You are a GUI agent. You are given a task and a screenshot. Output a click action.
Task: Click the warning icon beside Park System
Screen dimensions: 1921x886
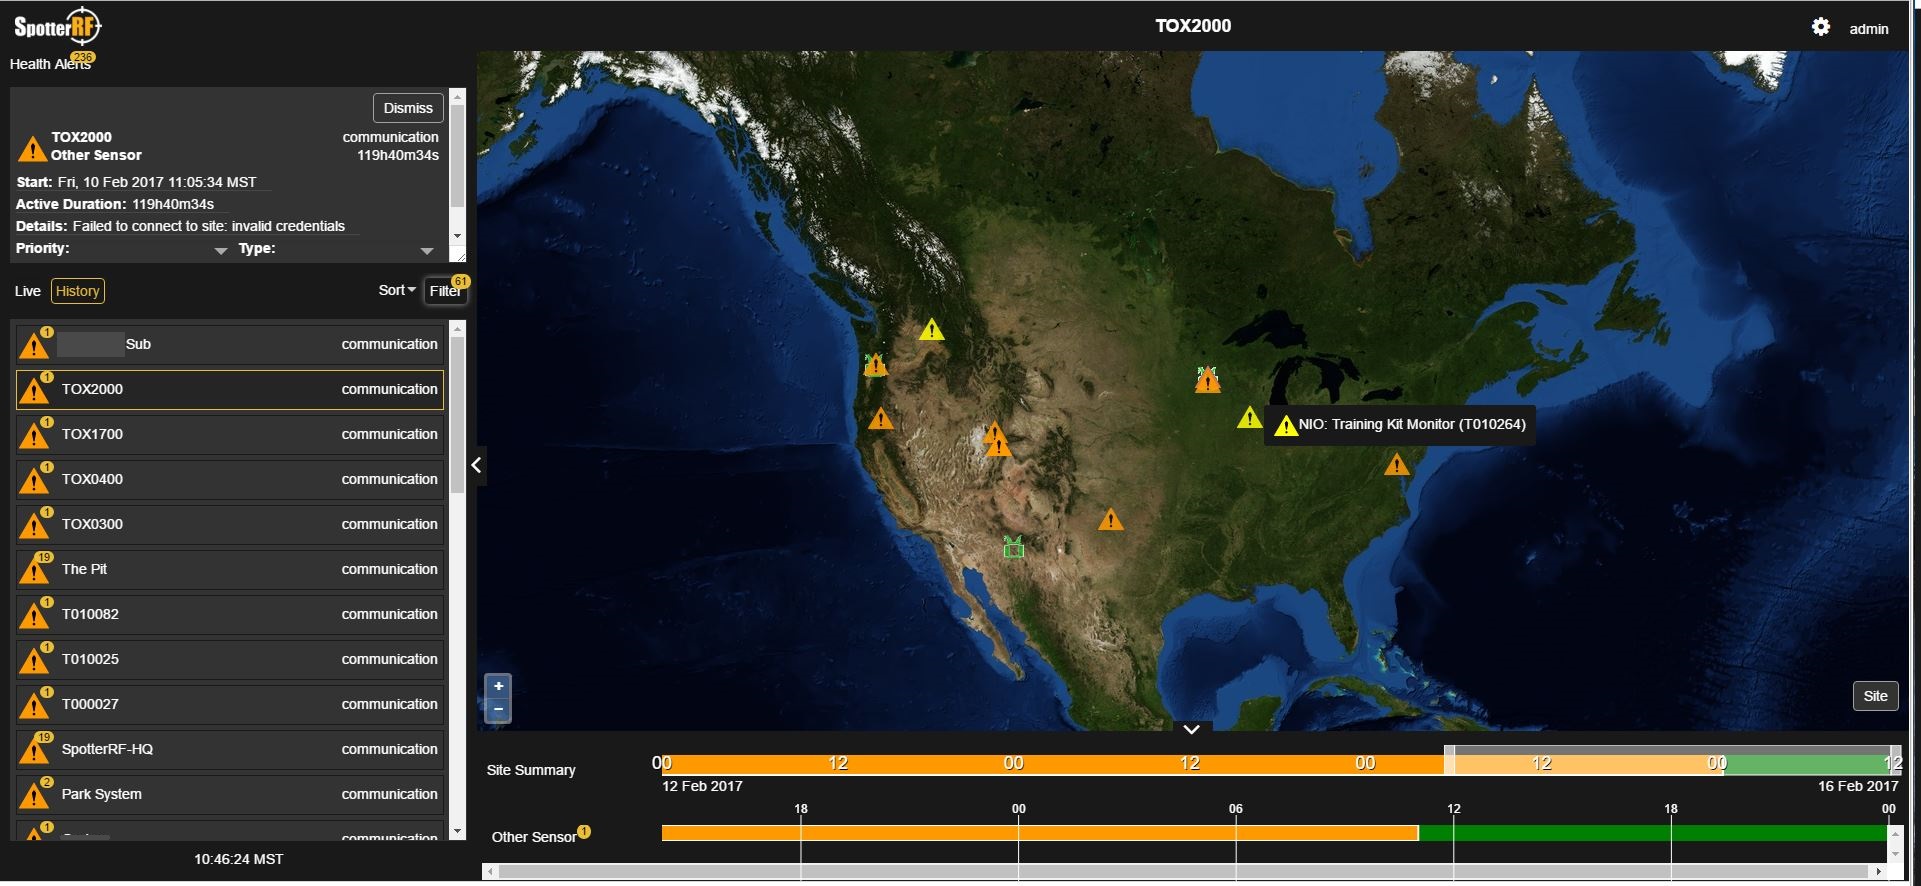pyautogui.click(x=34, y=795)
